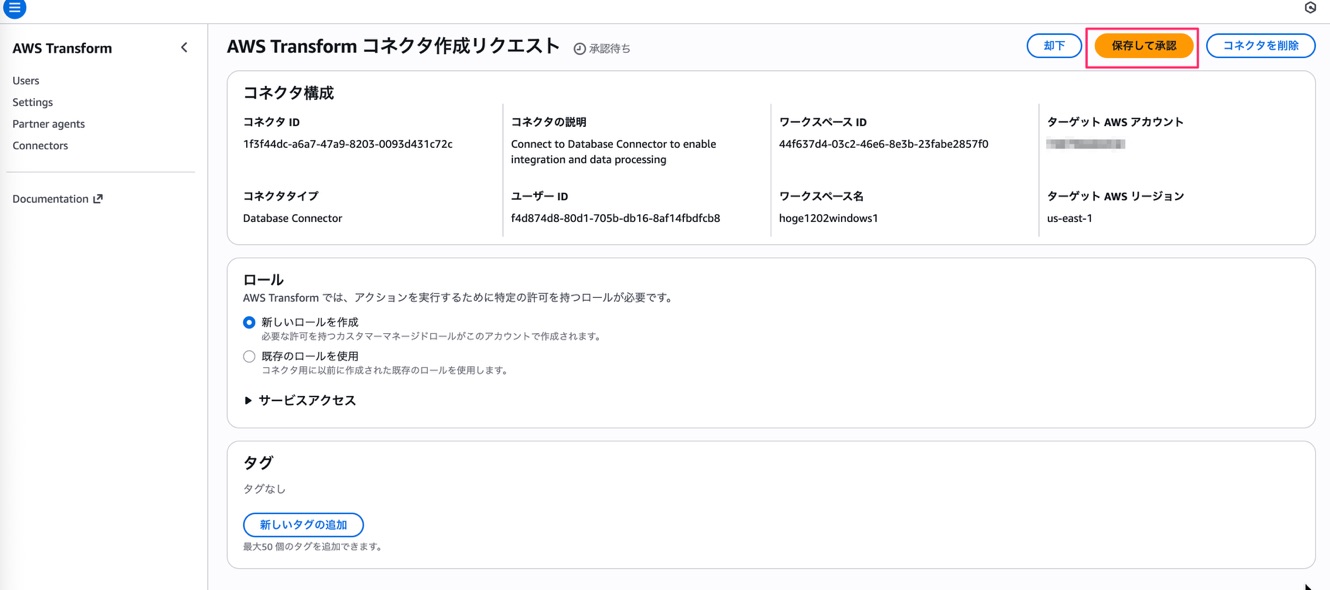The image size is (1330, 590).
Task: Click the 却下 button
Action: (x=1054, y=46)
